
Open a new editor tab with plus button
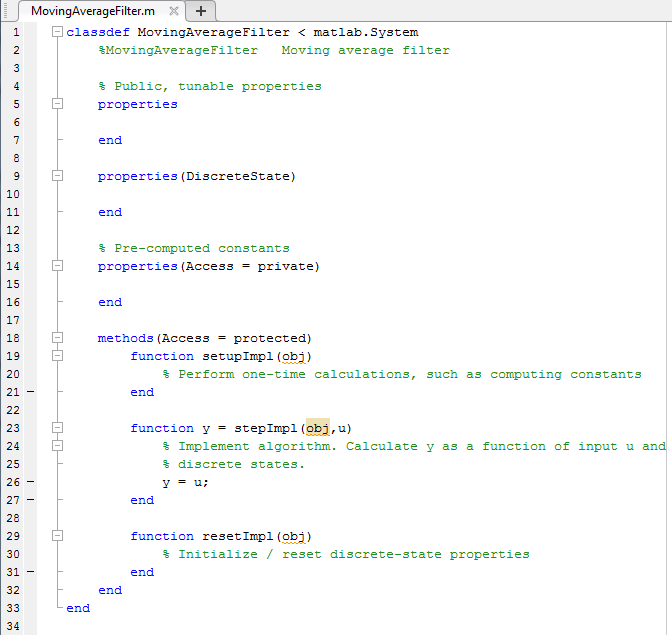(201, 11)
